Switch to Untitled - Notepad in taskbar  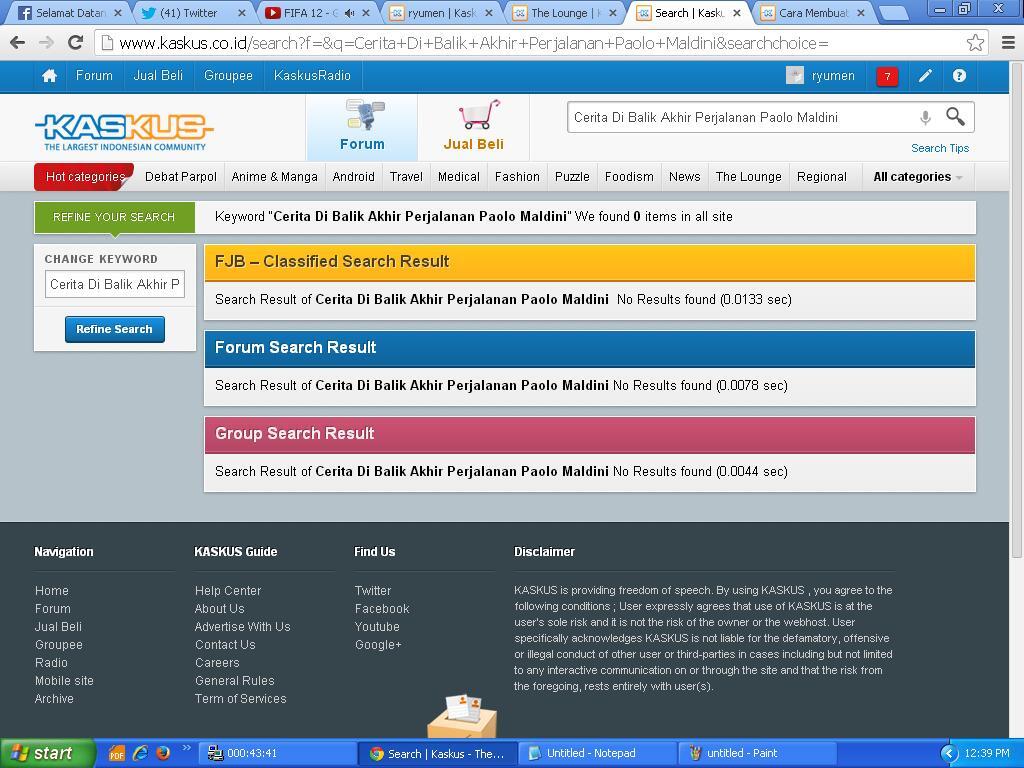coord(598,754)
